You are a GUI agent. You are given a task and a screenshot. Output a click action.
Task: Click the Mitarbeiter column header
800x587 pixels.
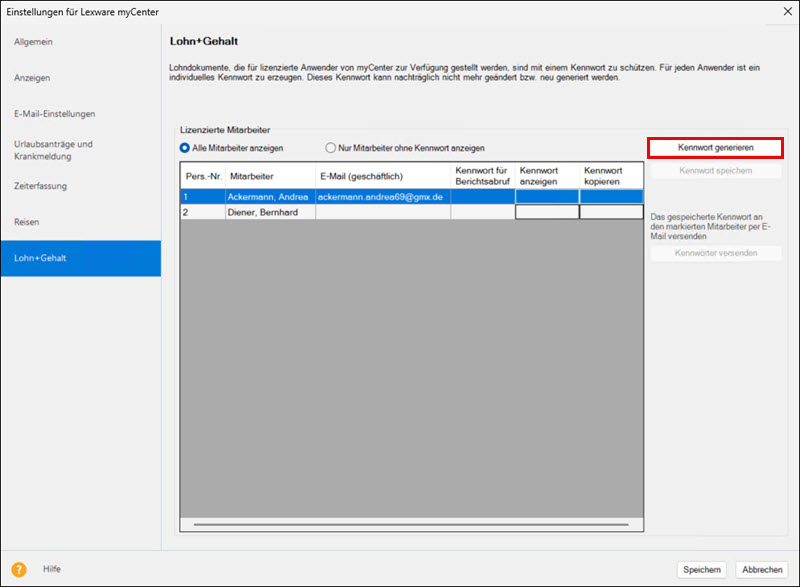pyautogui.click(x=270, y=176)
